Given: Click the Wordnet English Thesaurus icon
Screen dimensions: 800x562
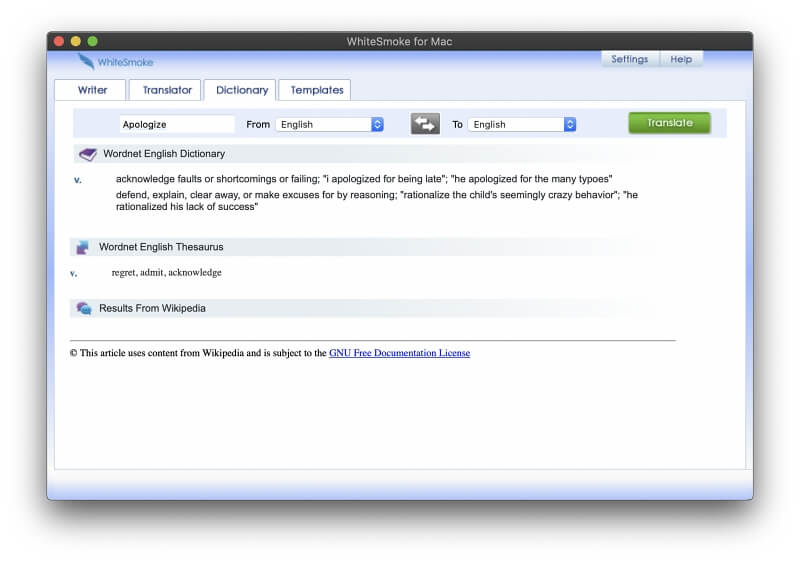Looking at the screenshot, I should click(83, 247).
